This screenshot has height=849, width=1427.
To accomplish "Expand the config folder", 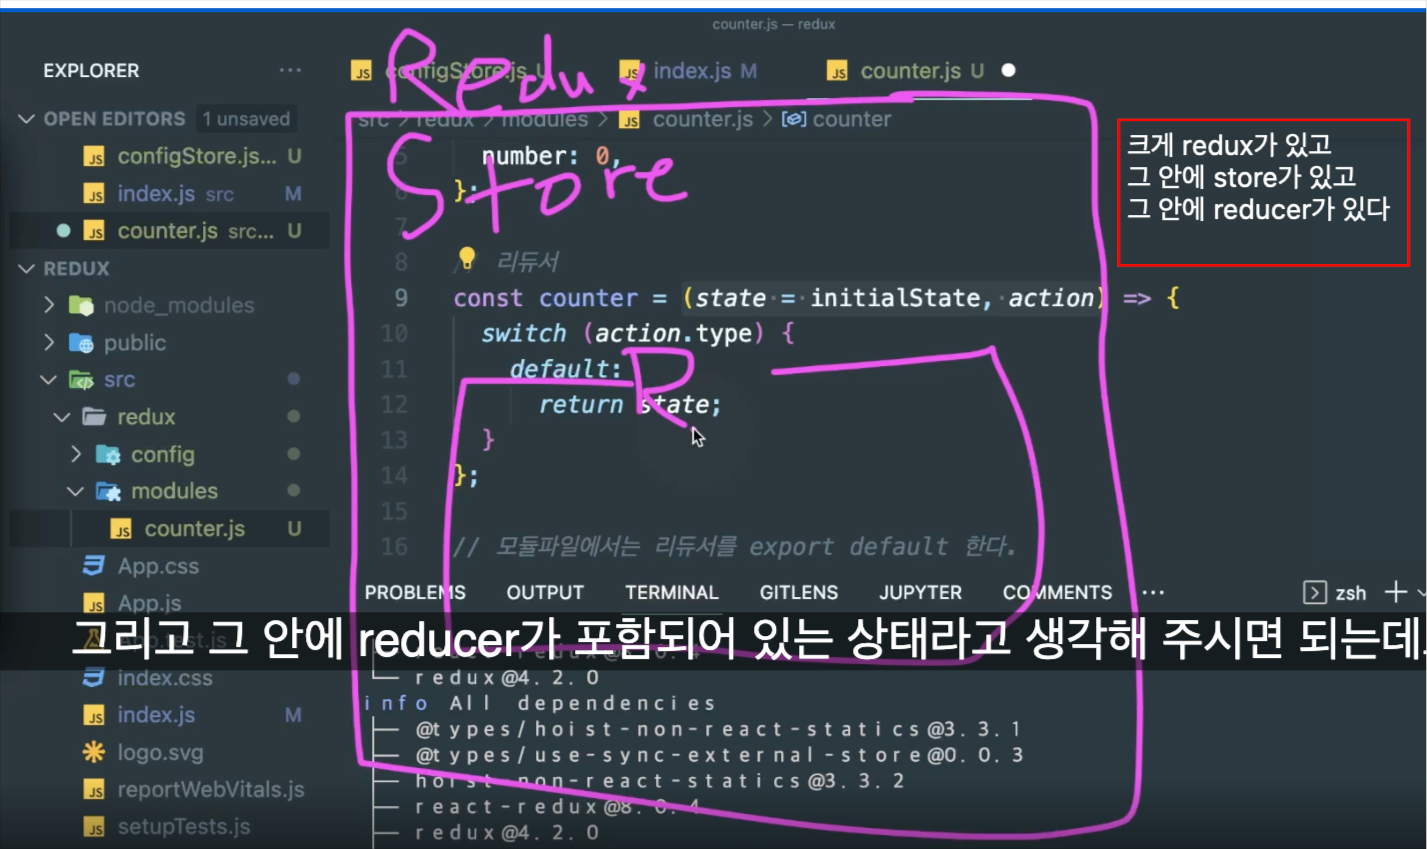I will tap(76, 454).
